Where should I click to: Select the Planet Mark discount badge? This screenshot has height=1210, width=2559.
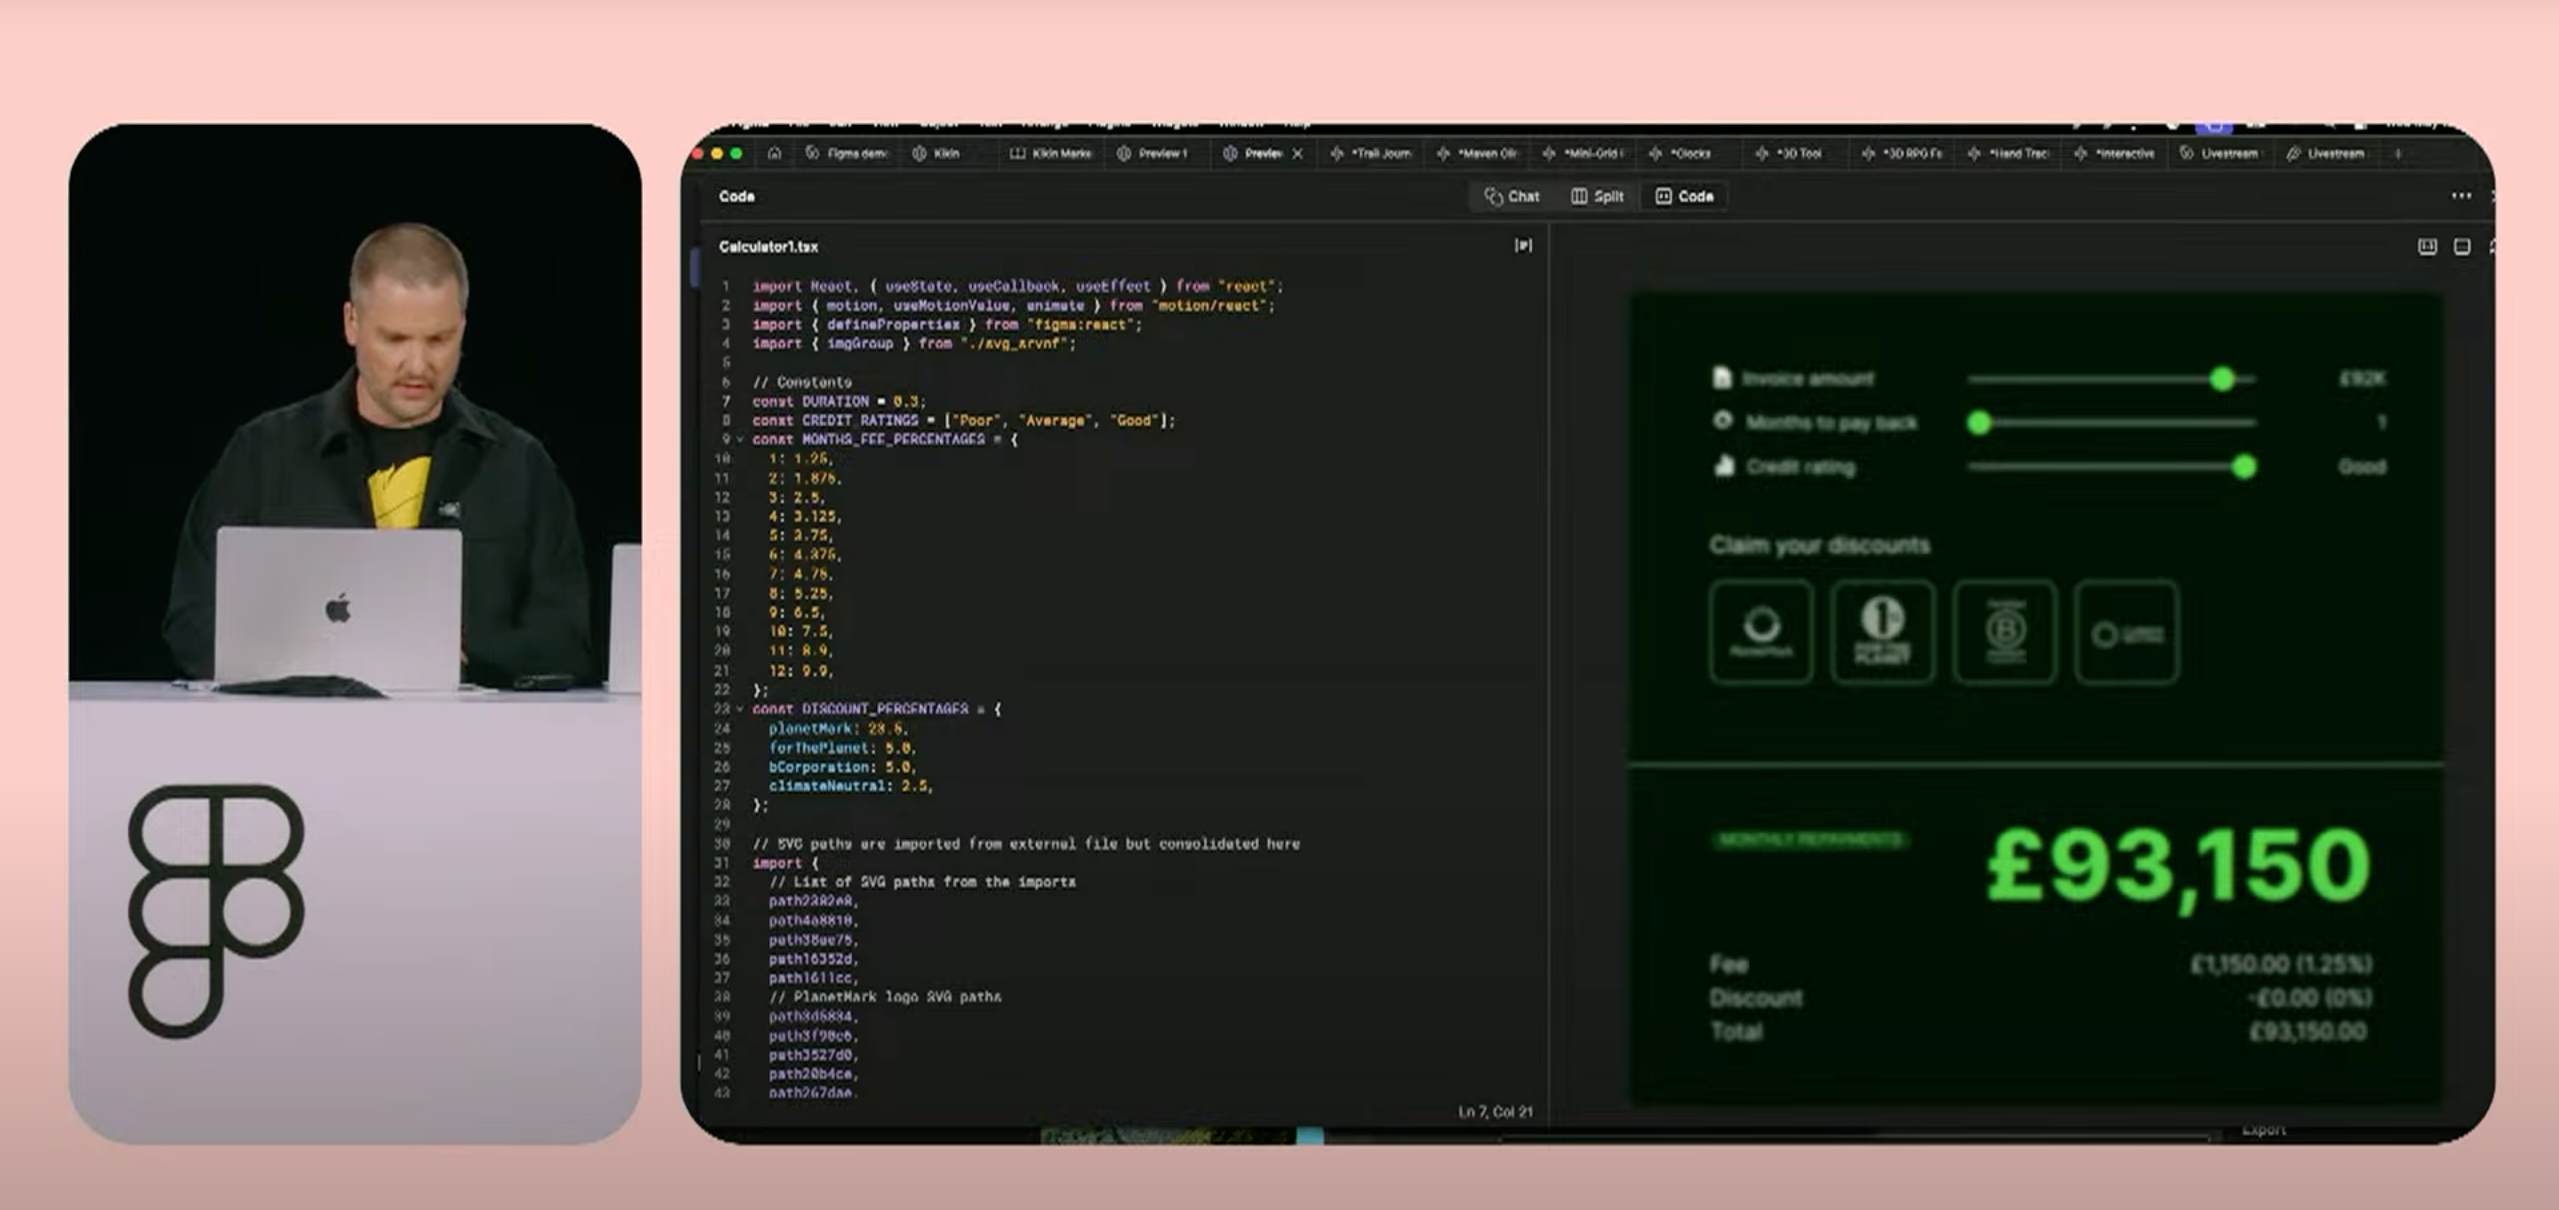[1761, 632]
